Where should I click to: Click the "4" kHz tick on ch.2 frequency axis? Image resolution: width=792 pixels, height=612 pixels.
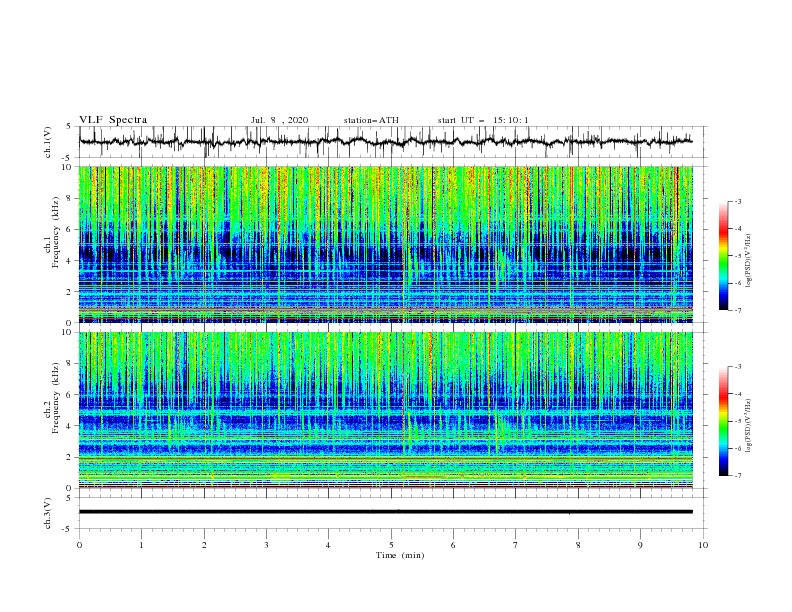70,426
